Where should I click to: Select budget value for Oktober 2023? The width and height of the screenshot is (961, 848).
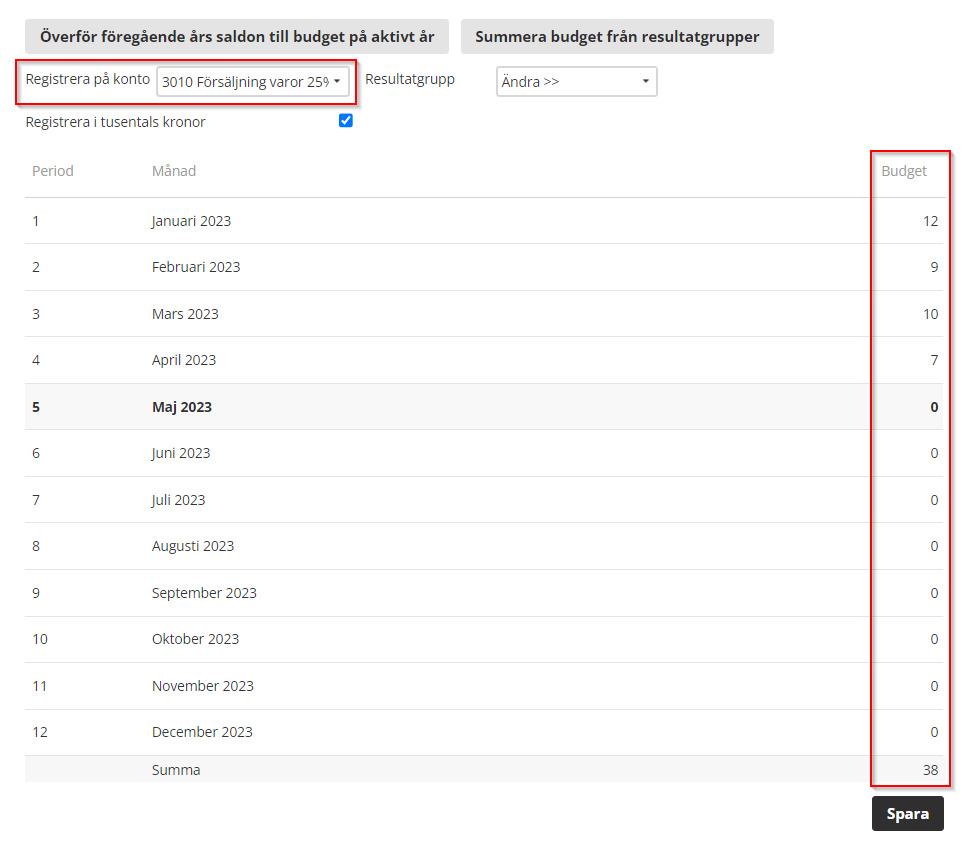click(934, 639)
